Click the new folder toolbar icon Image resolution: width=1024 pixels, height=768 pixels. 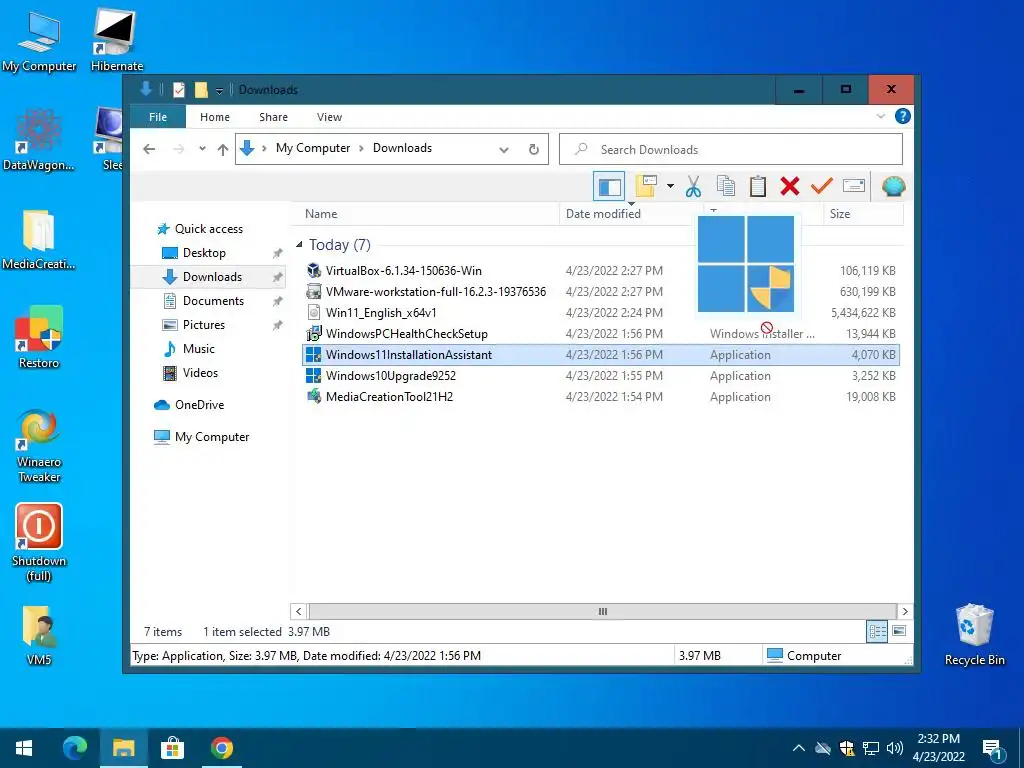(646, 186)
